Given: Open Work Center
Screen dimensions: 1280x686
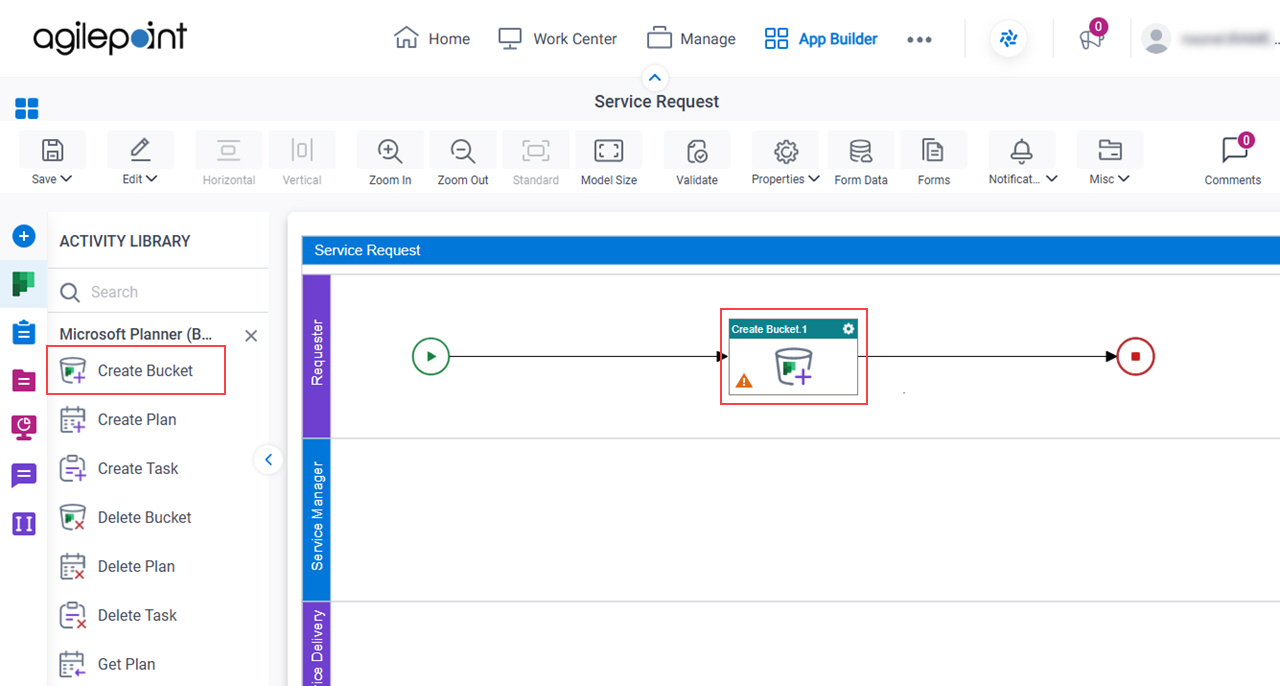Looking at the screenshot, I should pos(558,39).
